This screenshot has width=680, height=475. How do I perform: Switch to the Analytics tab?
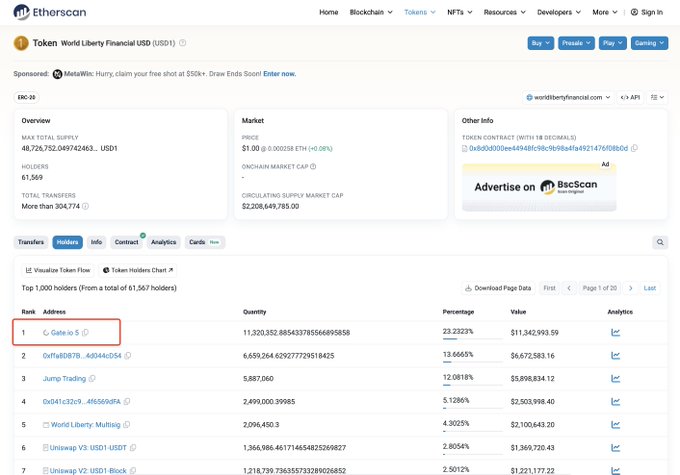click(163, 242)
